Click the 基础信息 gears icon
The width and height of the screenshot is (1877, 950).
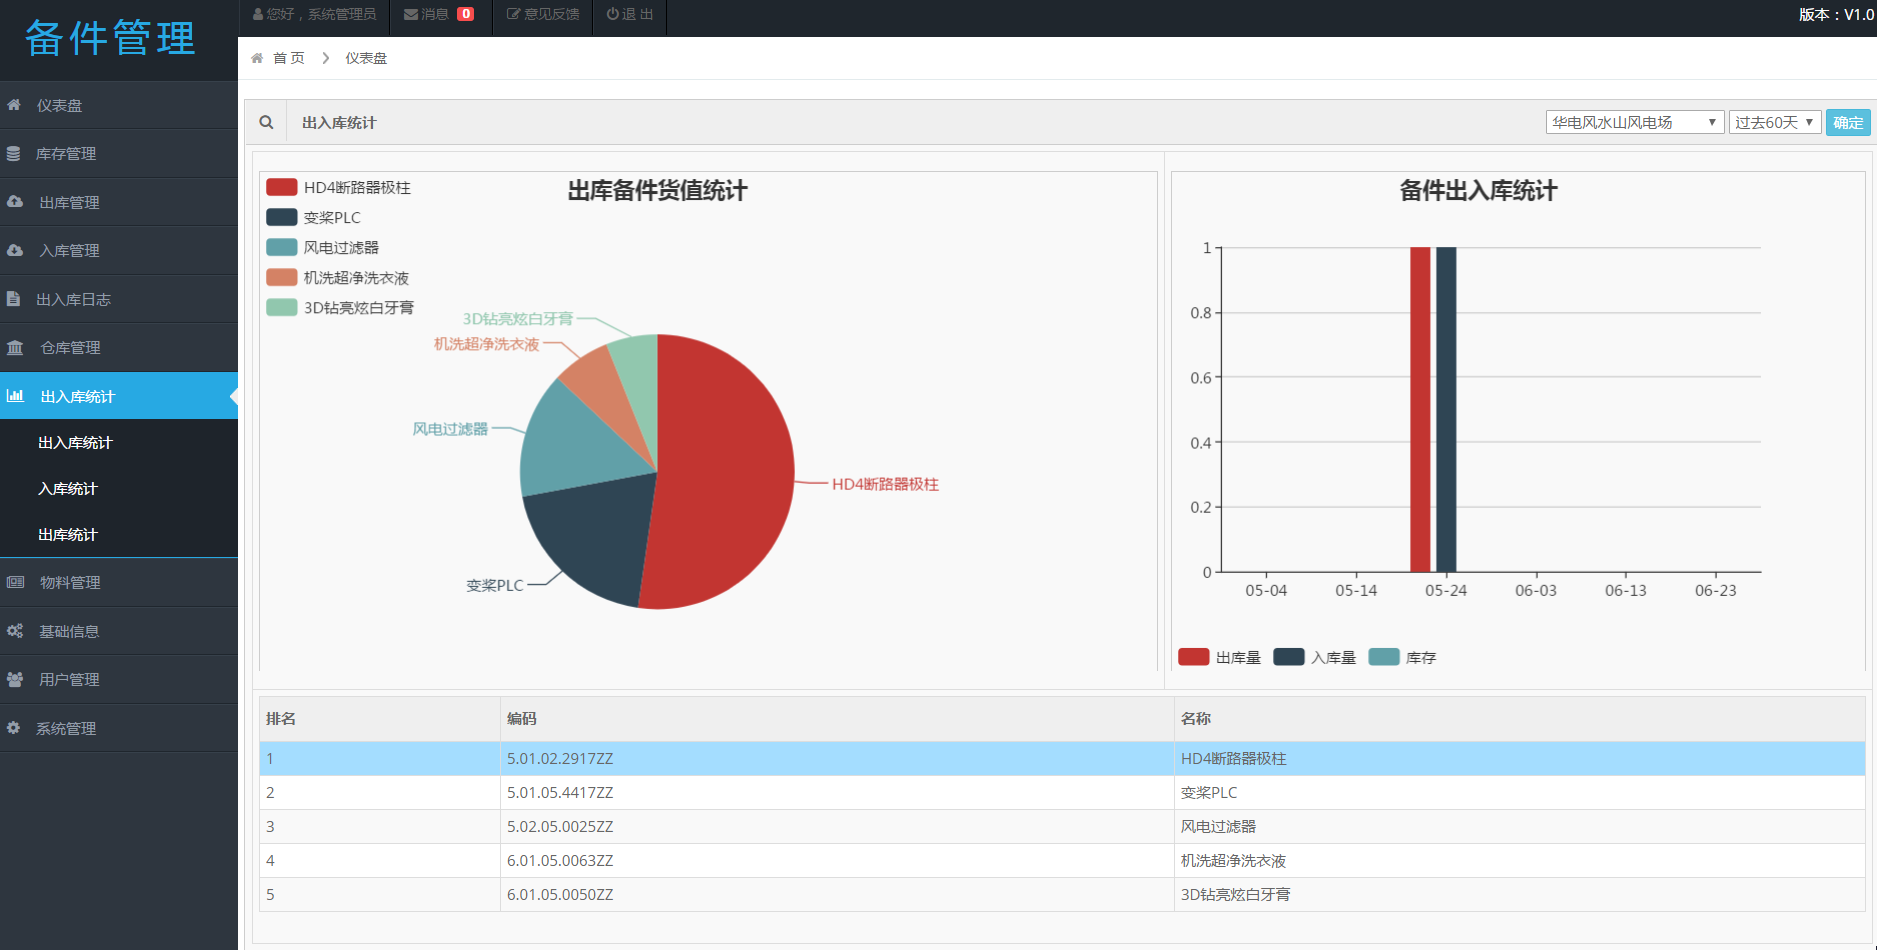(x=15, y=631)
